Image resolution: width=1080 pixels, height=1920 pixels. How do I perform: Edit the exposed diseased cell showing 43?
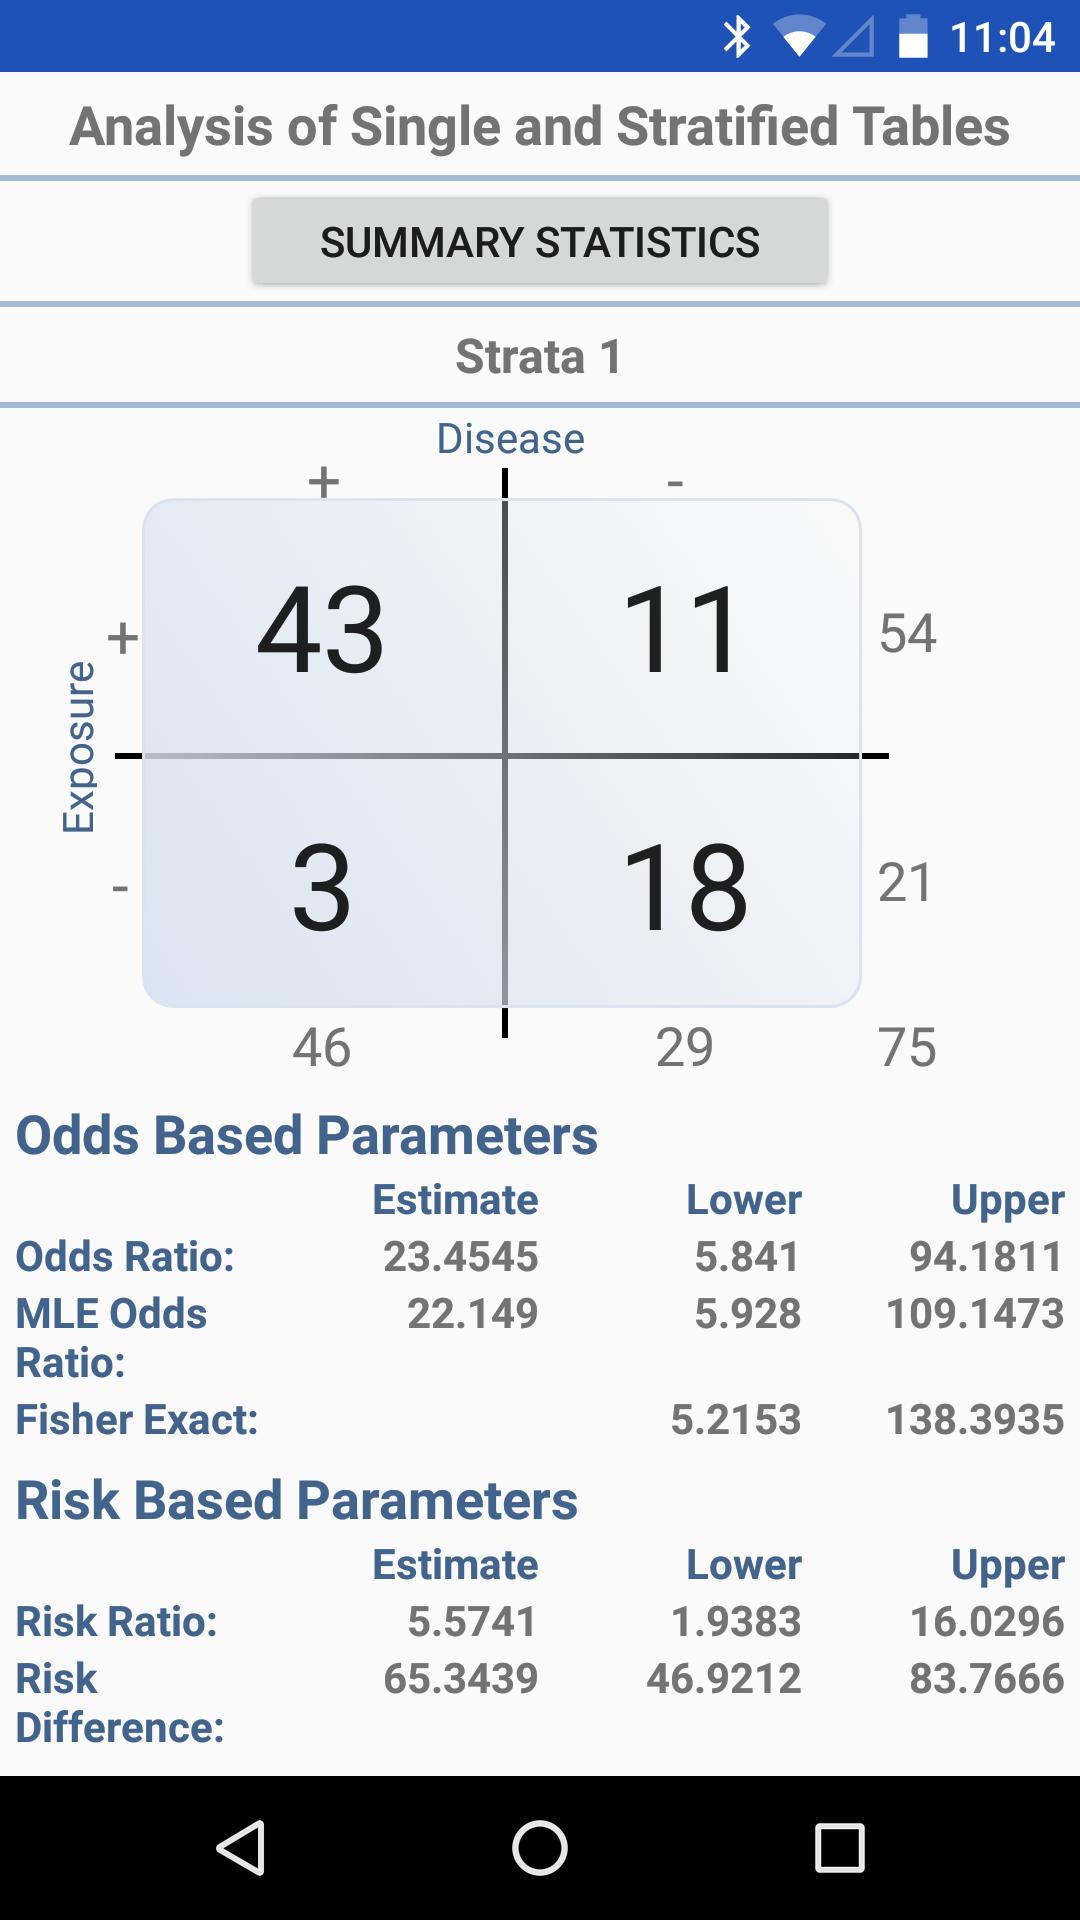click(x=323, y=628)
